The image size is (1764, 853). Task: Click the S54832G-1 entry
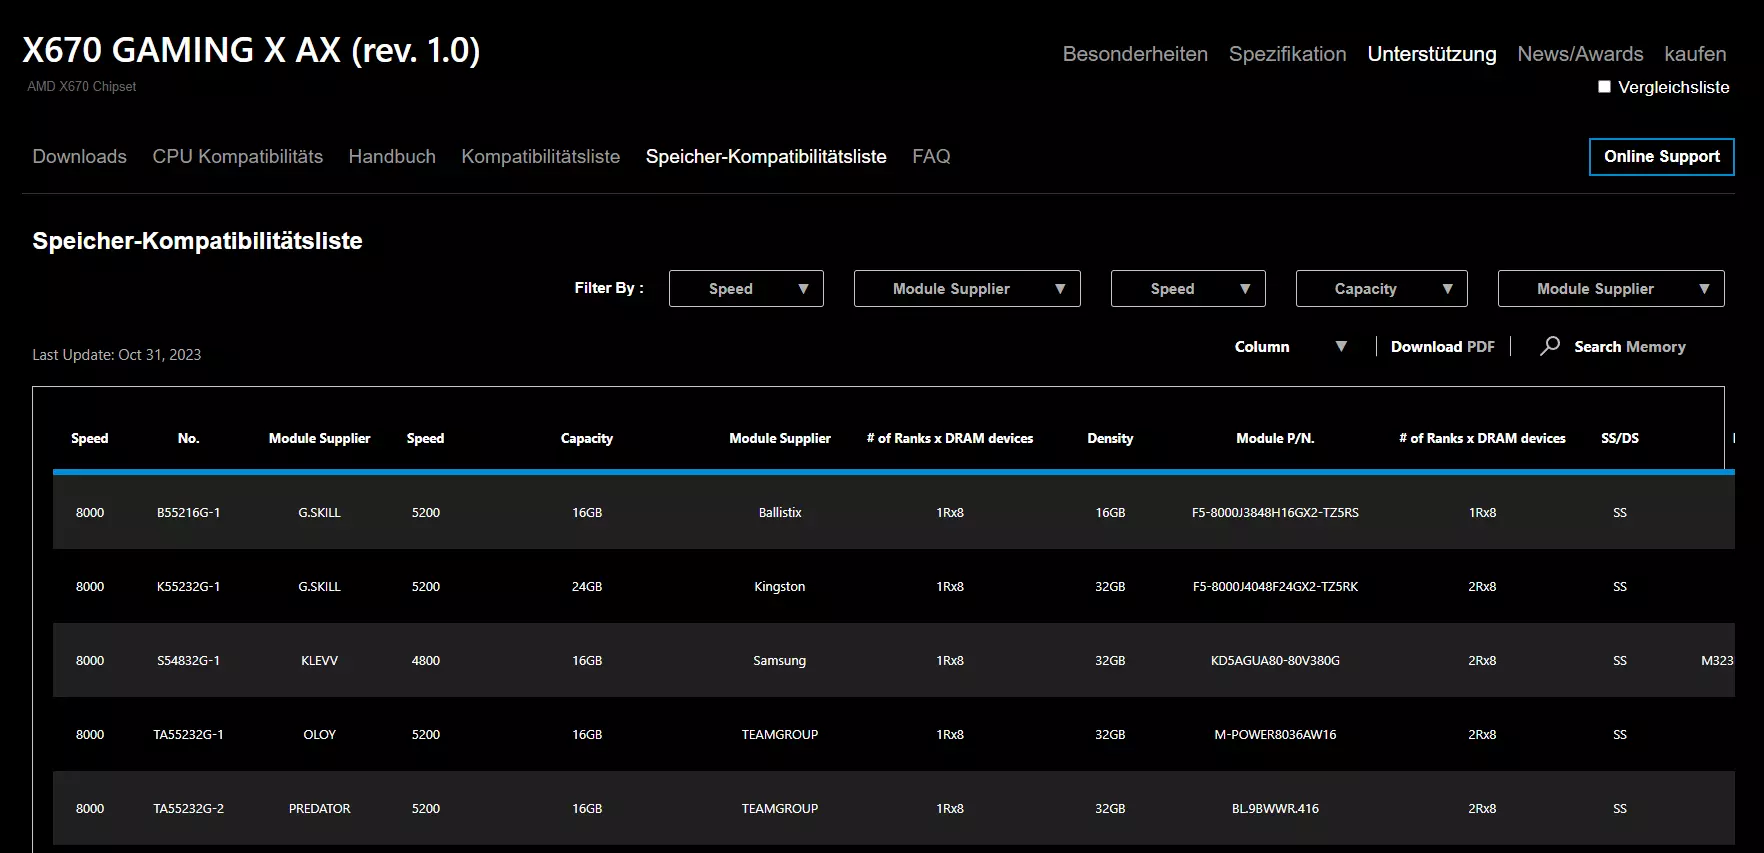click(188, 660)
